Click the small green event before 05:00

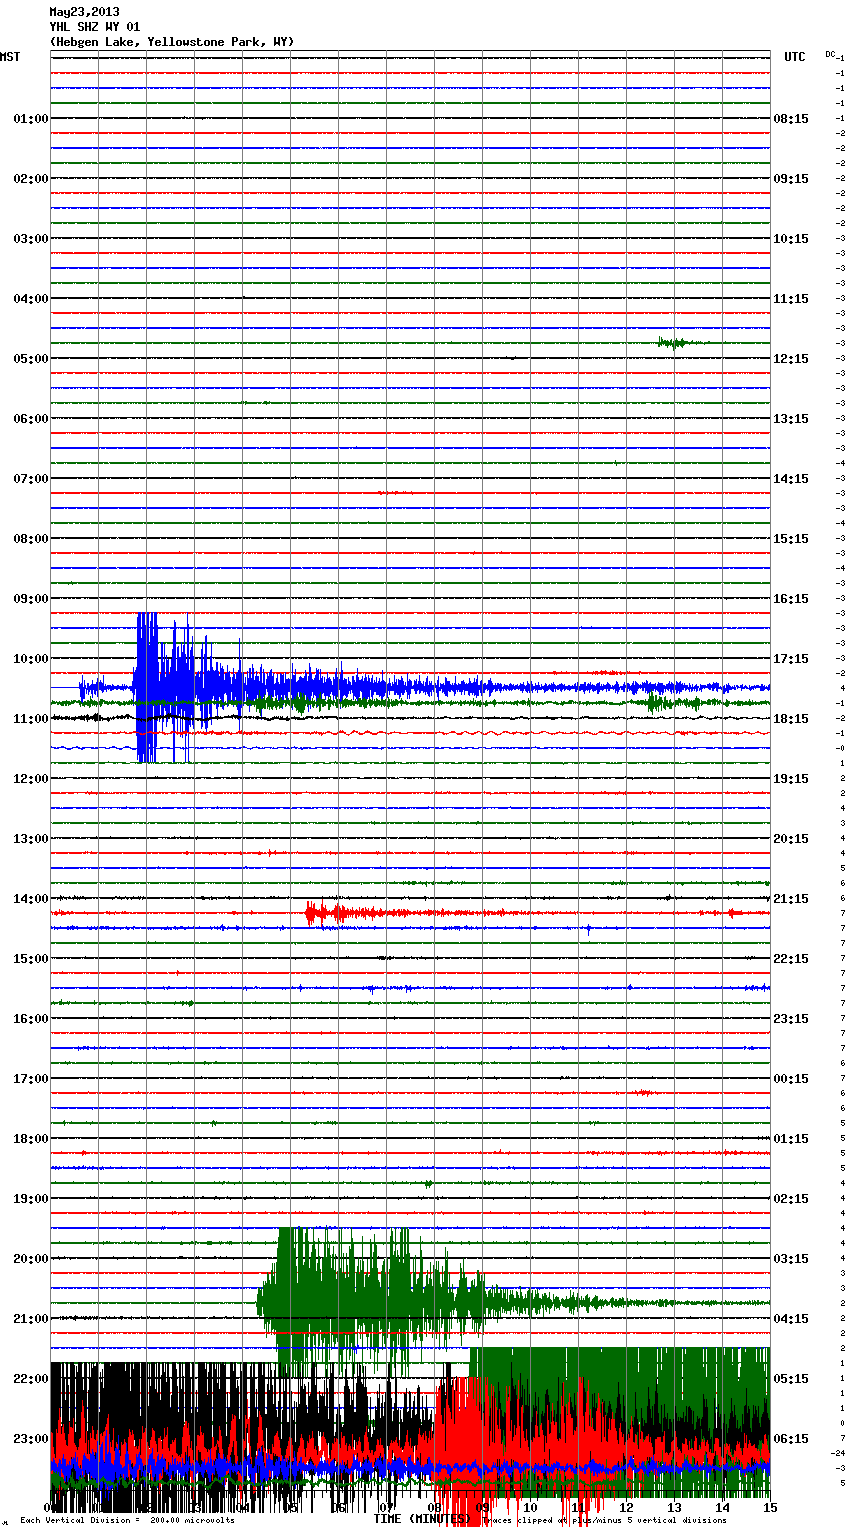pyautogui.click(x=673, y=343)
